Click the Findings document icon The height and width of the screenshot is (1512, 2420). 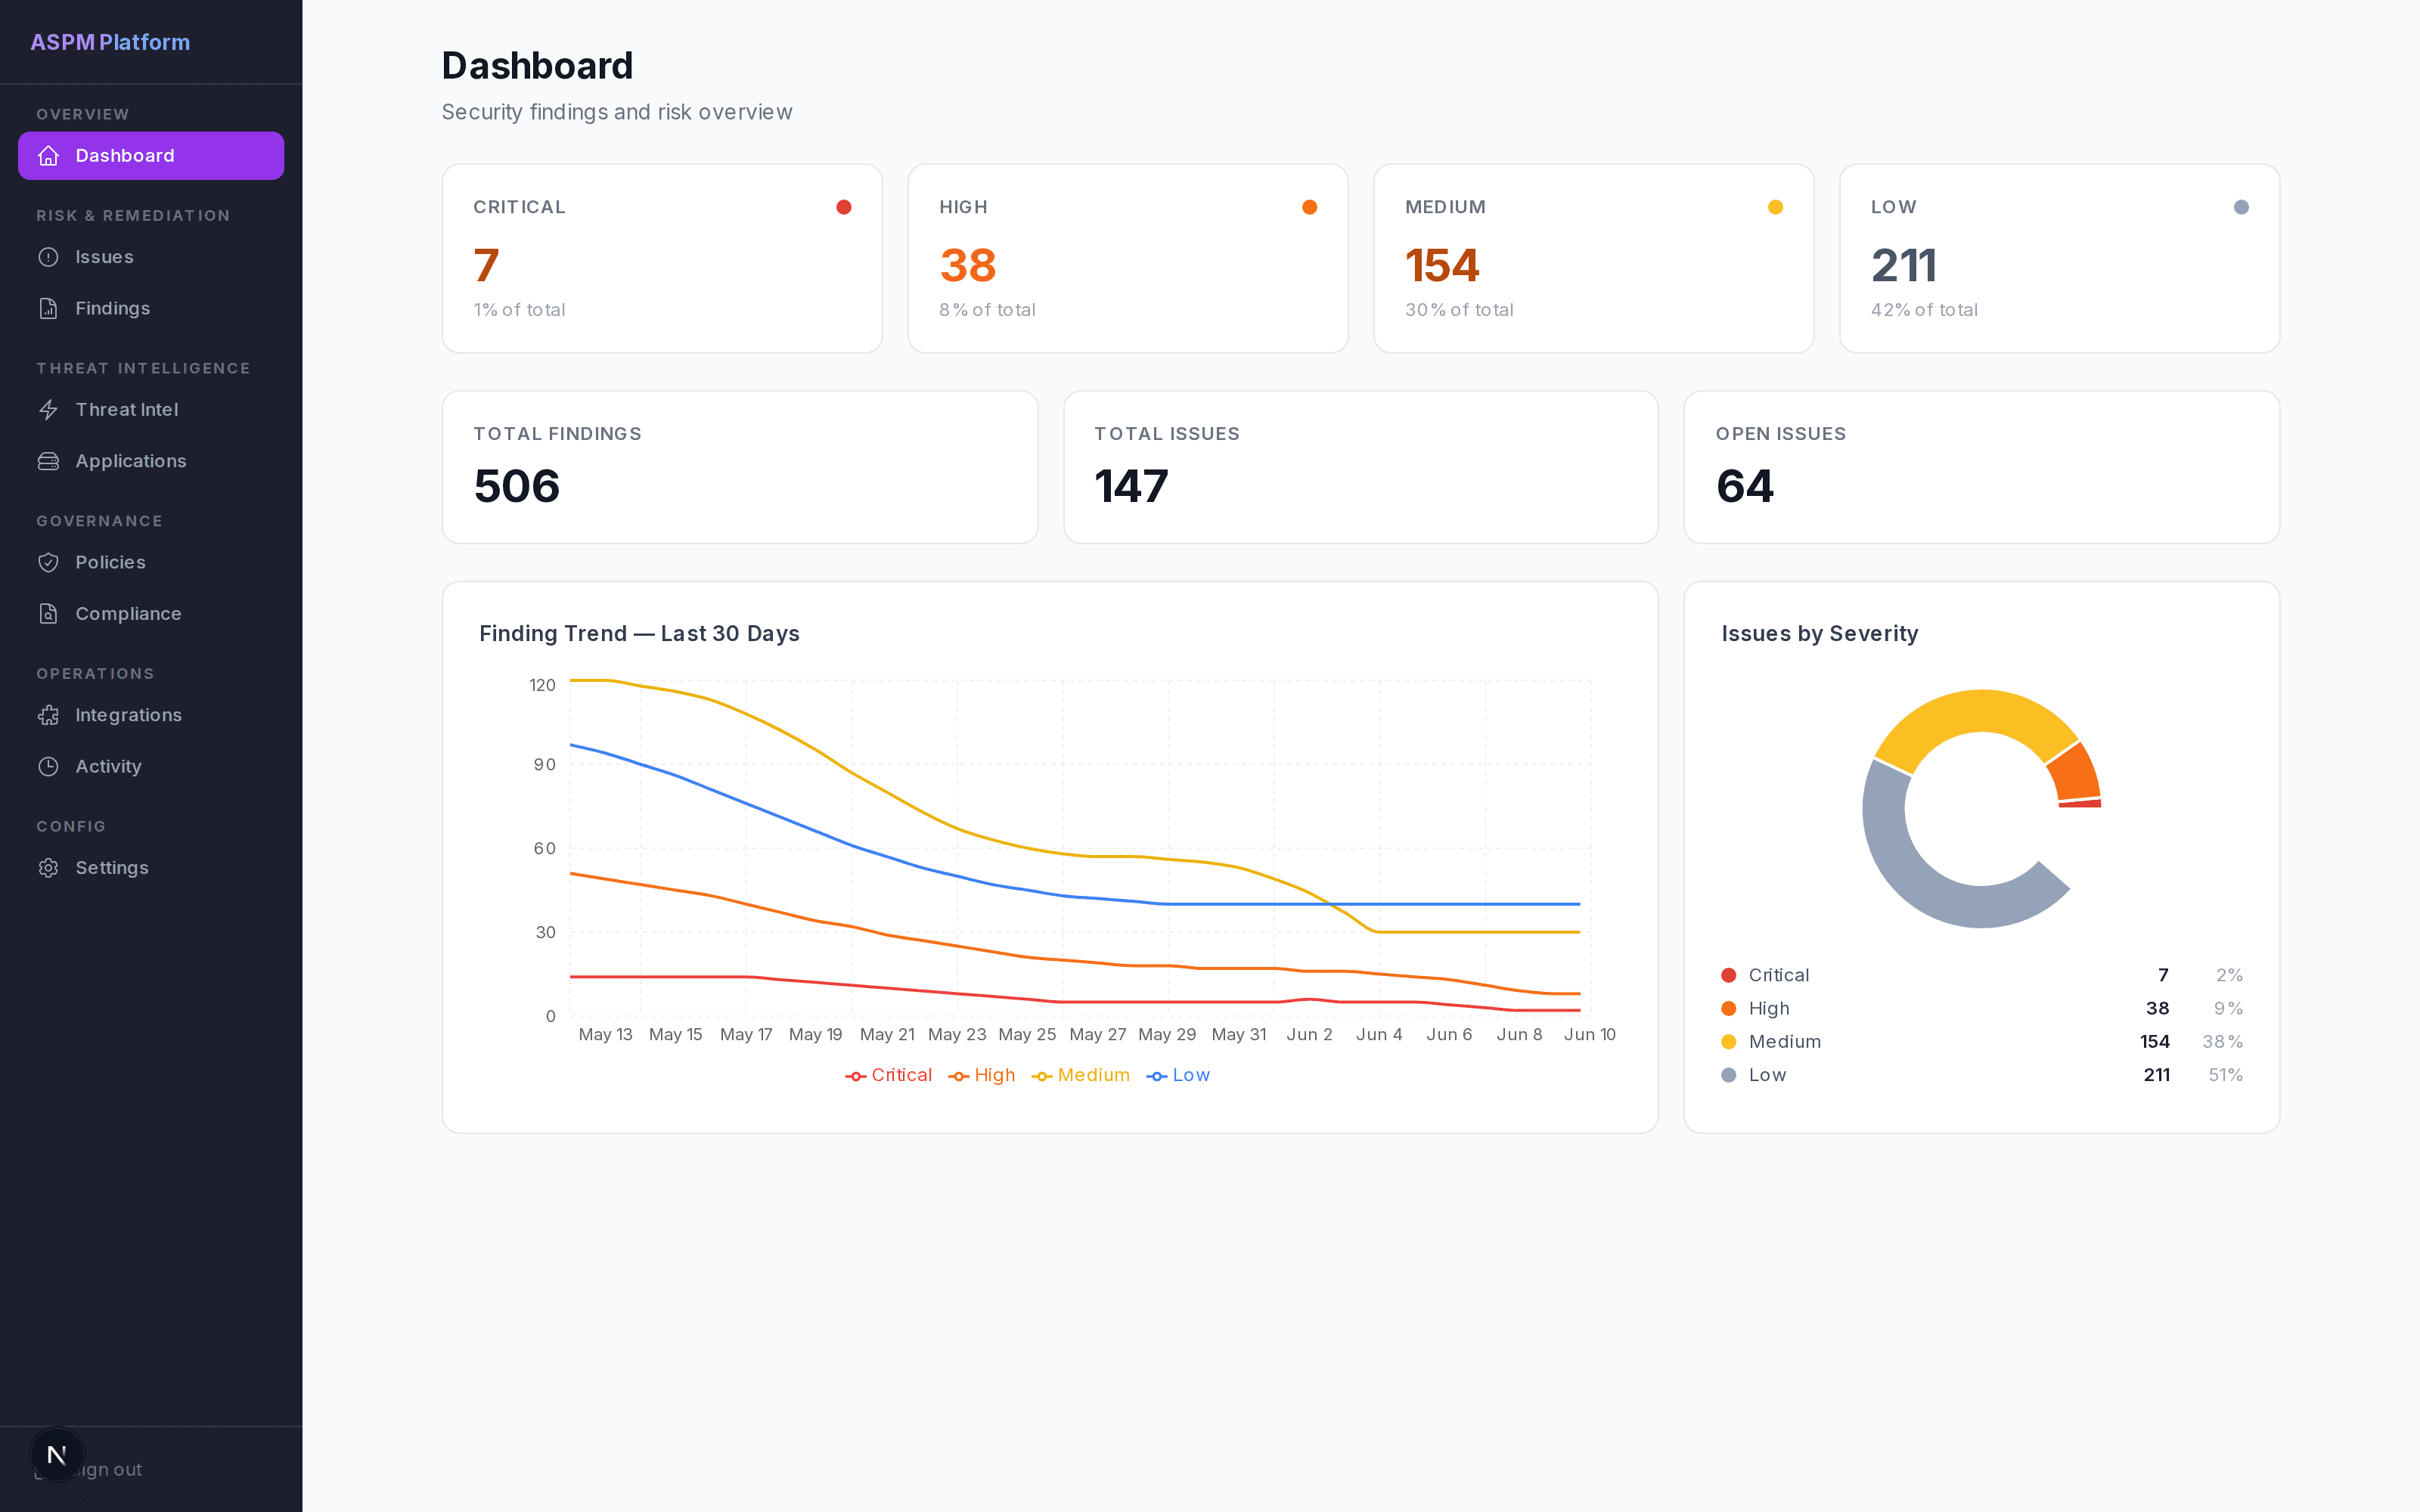48,308
